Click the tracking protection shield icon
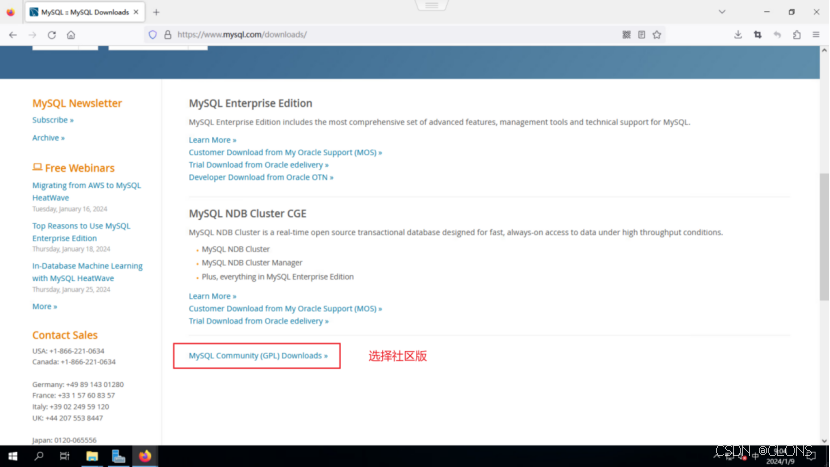Image resolution: width=830 pixels, height=467 pixels. point(152,35)
